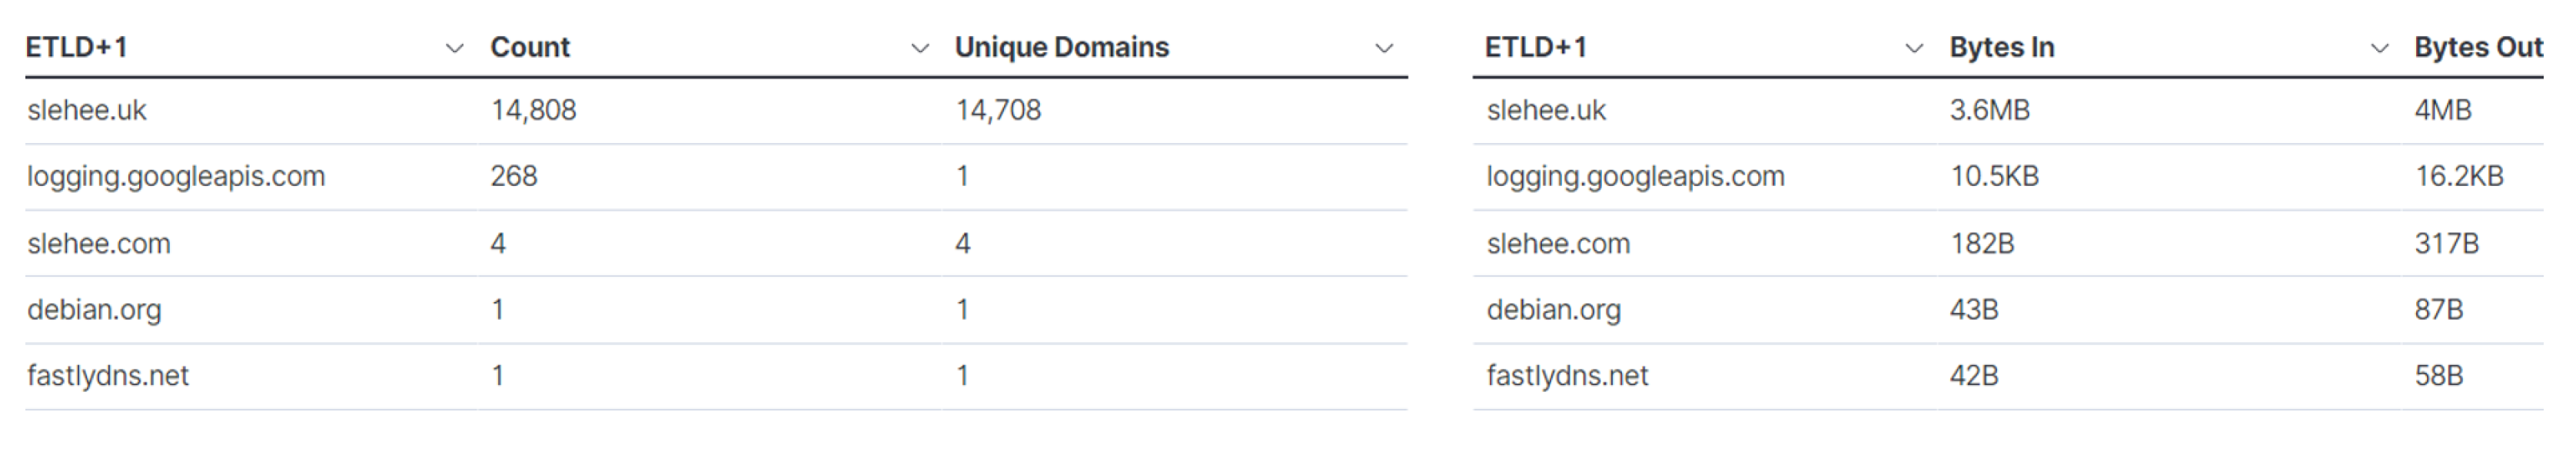Click the 268 count cell
2576x462 pixels.
pos(514,176)
